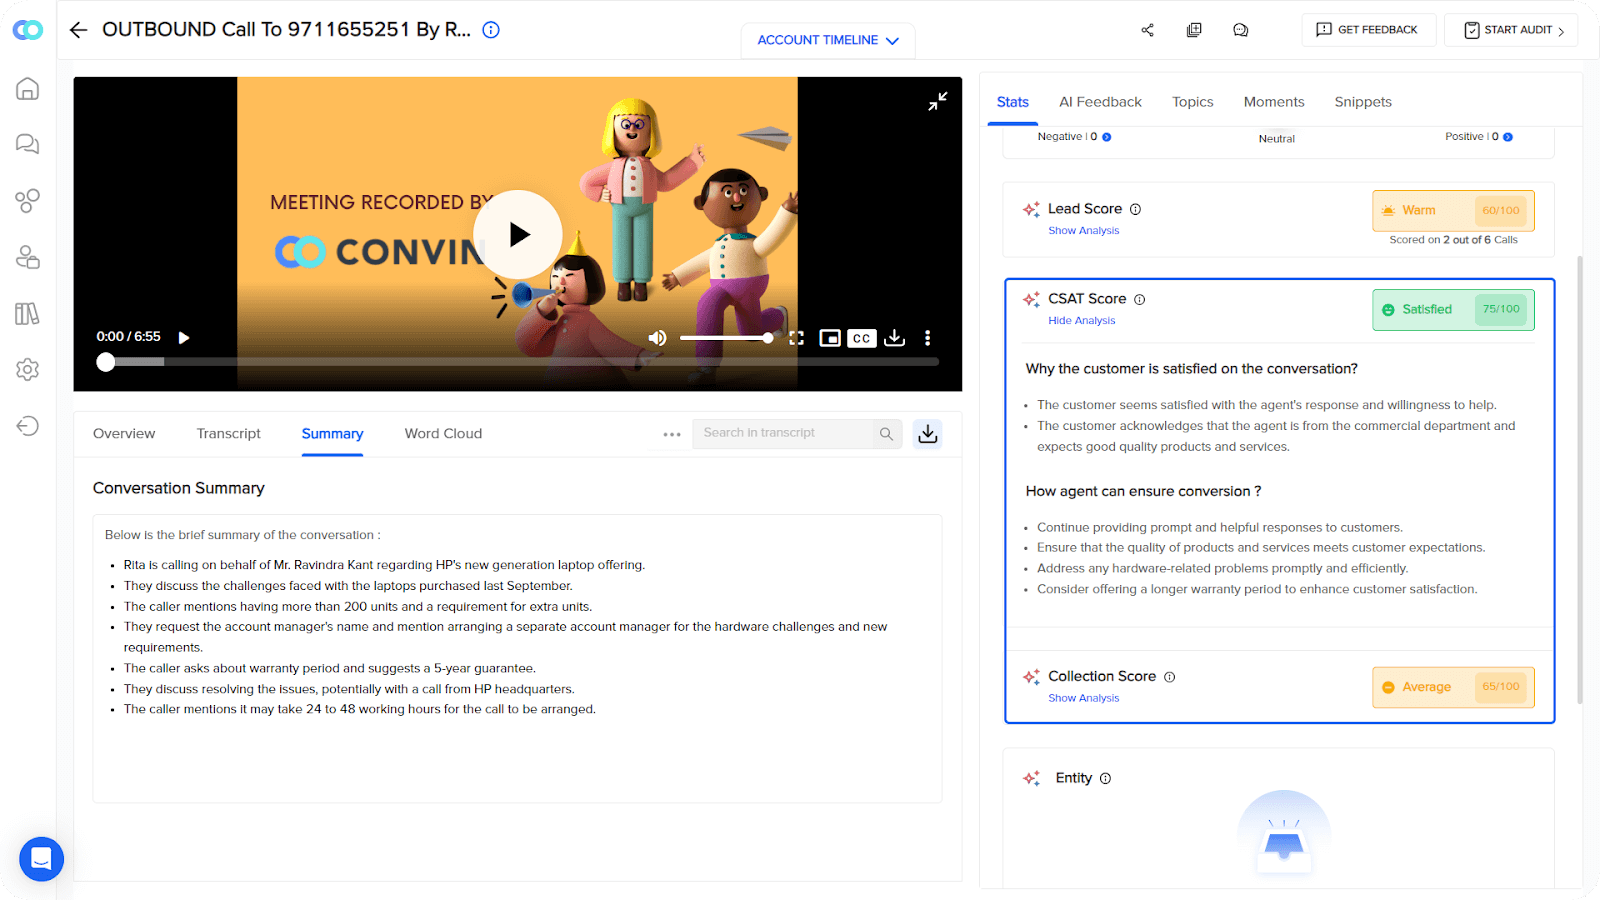Screen dimensions: 1600x900
Task: Open the chat support widget button
Action: (41, 859)
